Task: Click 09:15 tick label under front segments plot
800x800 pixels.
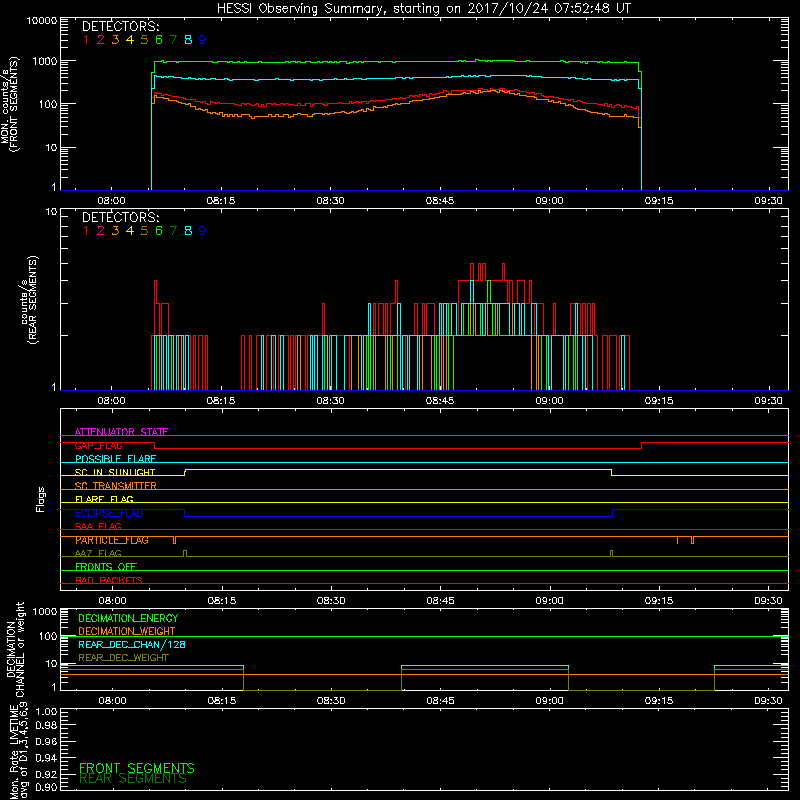Action: (659, 201)
